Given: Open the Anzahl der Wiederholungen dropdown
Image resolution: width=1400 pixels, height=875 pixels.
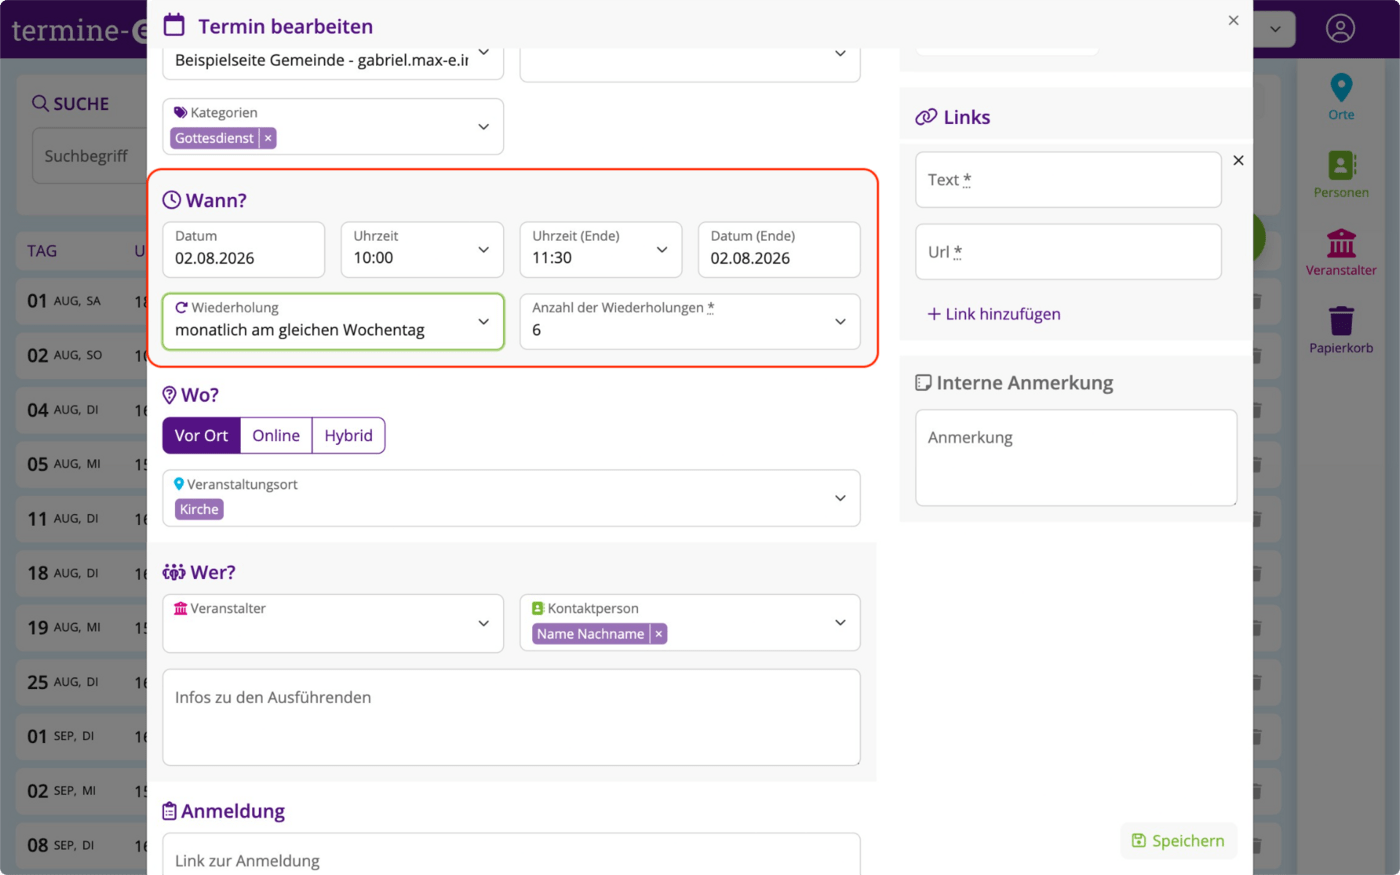Looking at the screenshot, I should (690, 322).
